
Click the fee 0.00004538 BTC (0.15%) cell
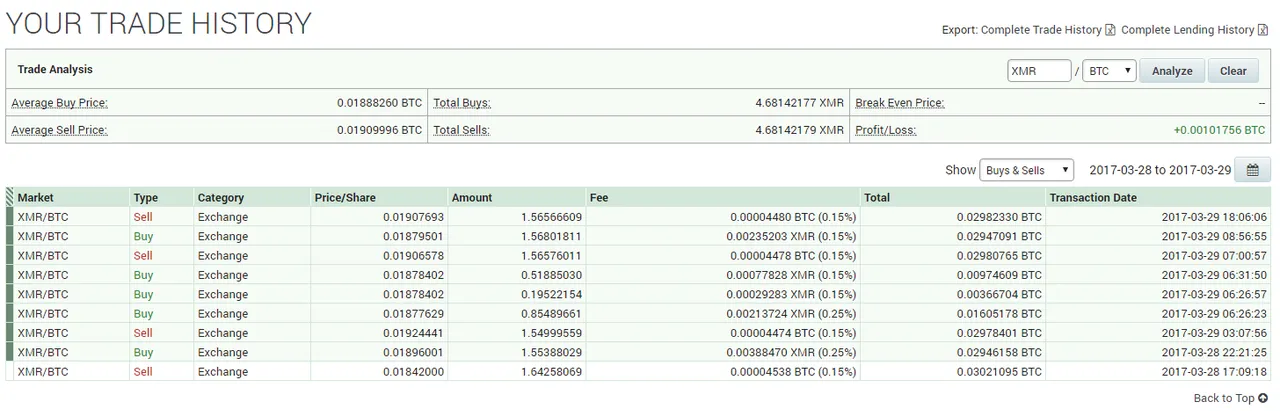coord(723,372)
